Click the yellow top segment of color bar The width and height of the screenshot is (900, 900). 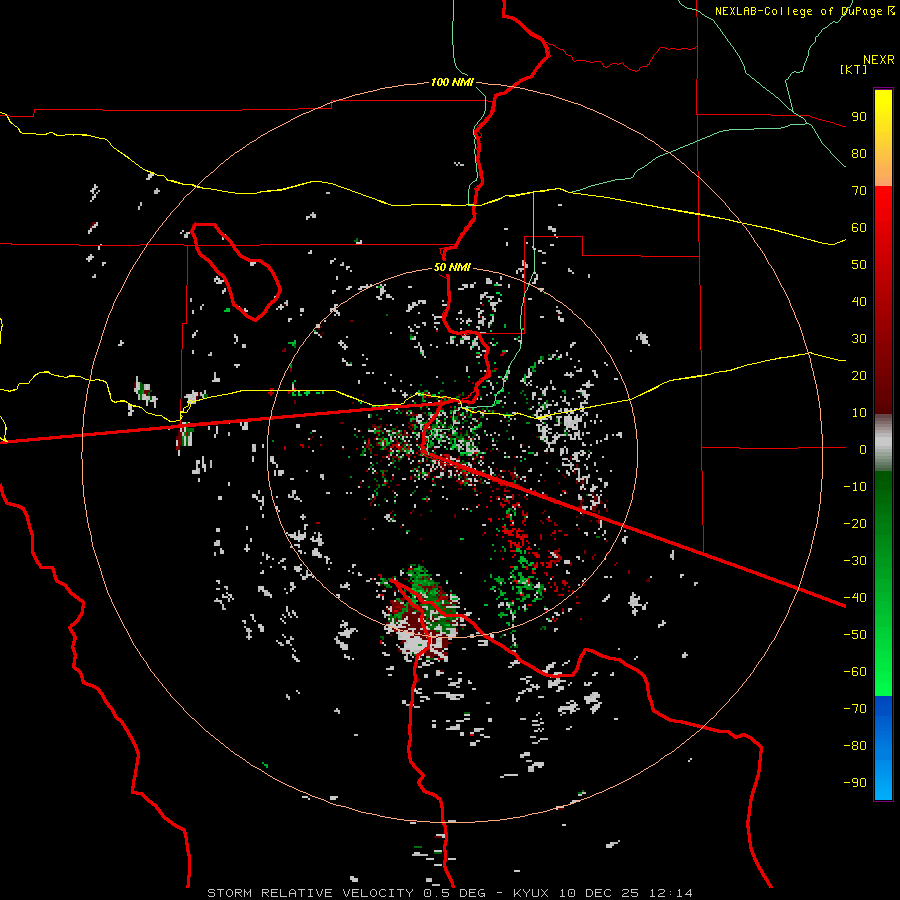883,138
